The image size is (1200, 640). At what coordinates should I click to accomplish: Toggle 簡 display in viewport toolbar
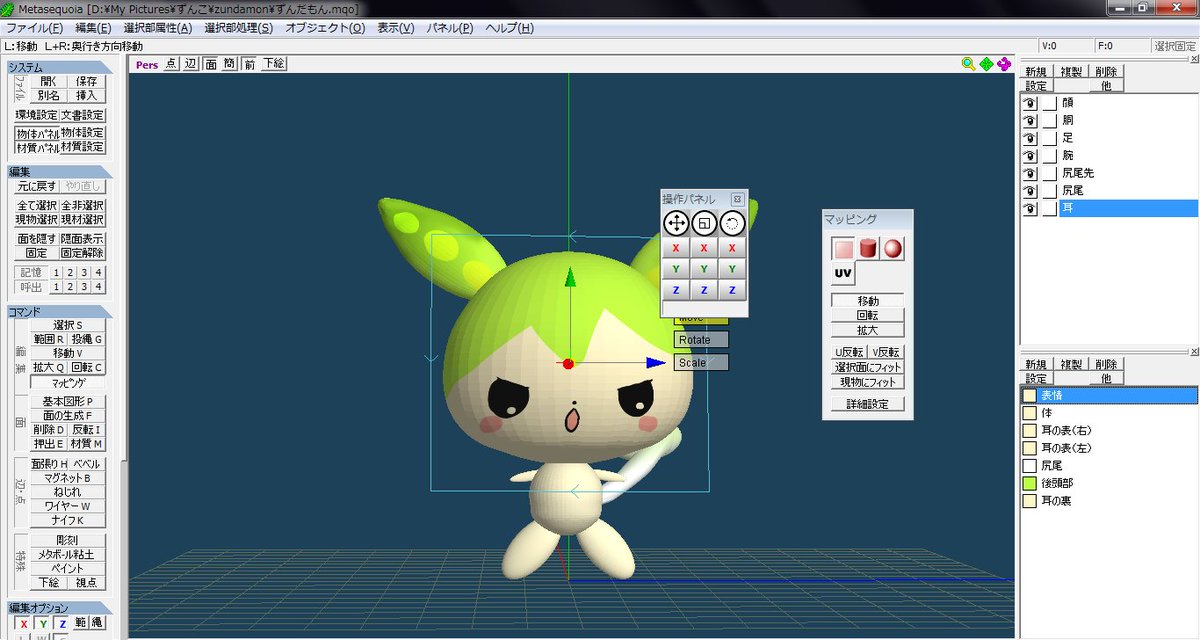229,64
